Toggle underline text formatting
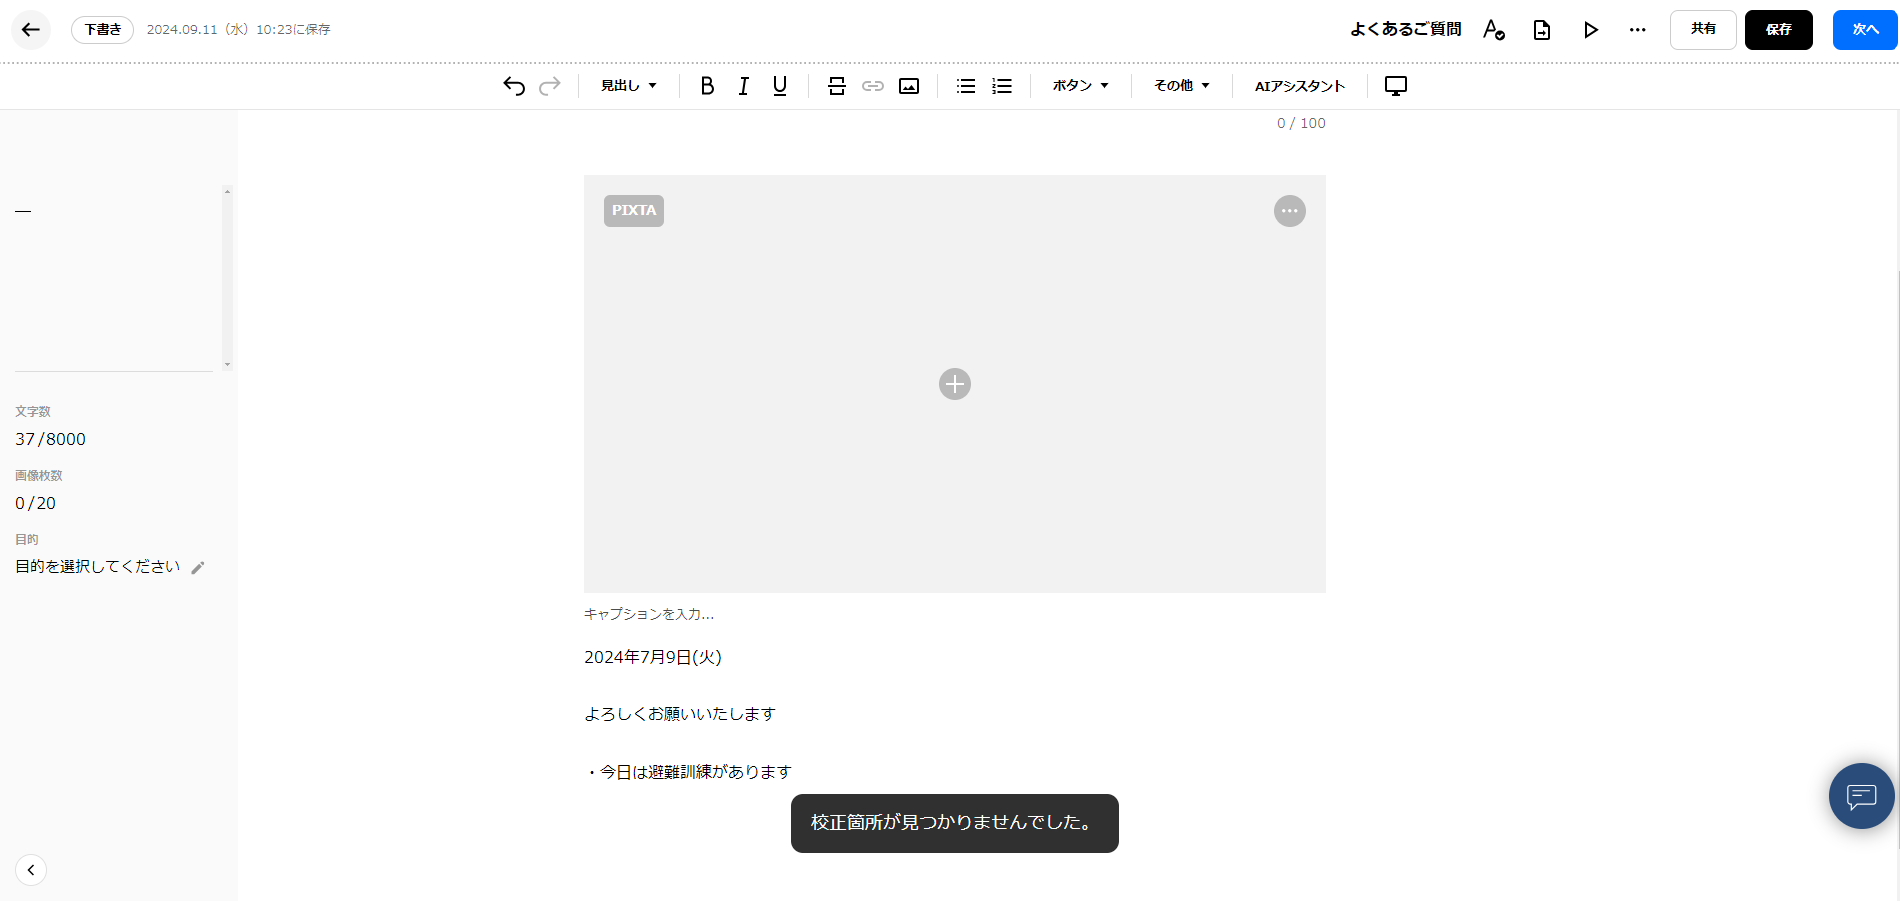This screenshot has height=901, width=1900. coord(780,86)
